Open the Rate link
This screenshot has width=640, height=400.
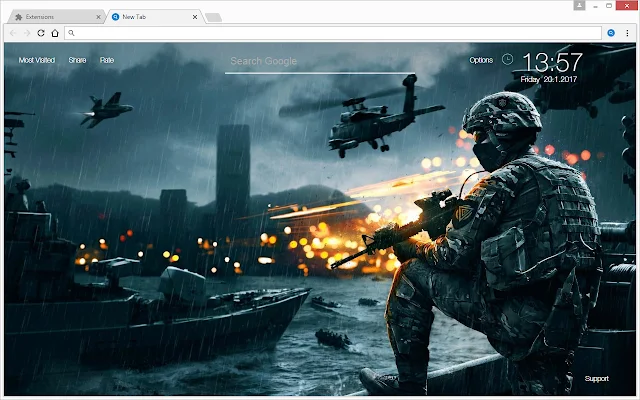107,60
